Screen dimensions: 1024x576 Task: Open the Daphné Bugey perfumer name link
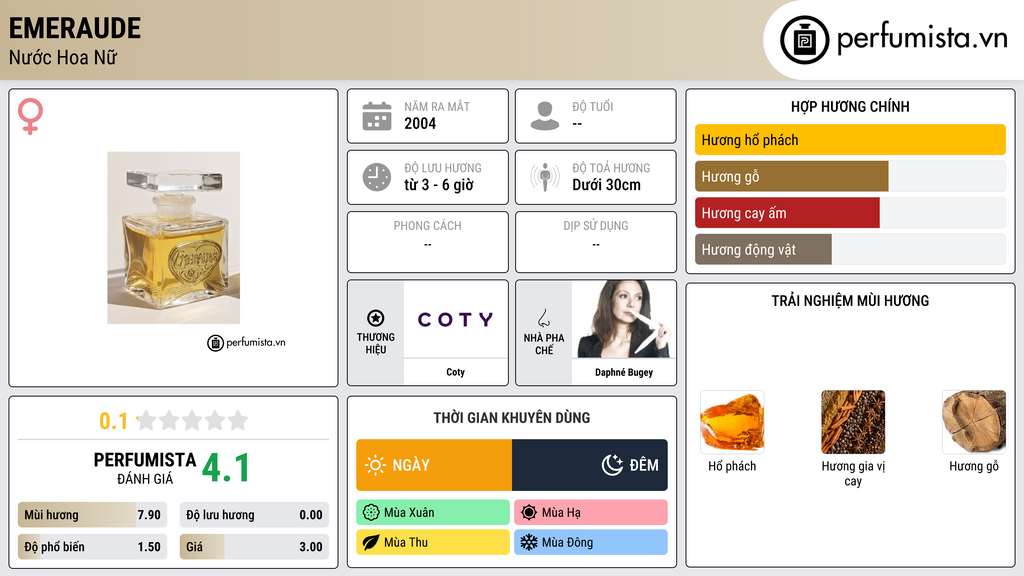point(624,372)
